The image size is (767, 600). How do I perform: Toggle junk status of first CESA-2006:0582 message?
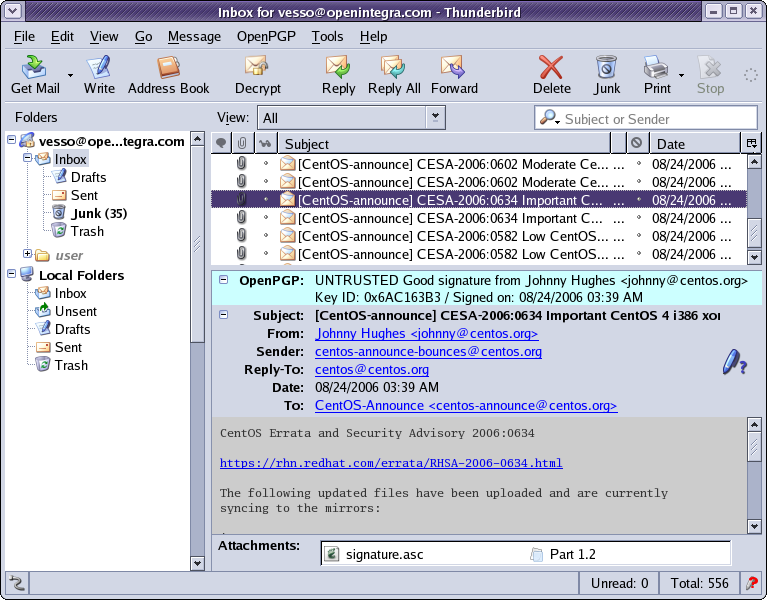pyautogui.click(x=638, y=236)
